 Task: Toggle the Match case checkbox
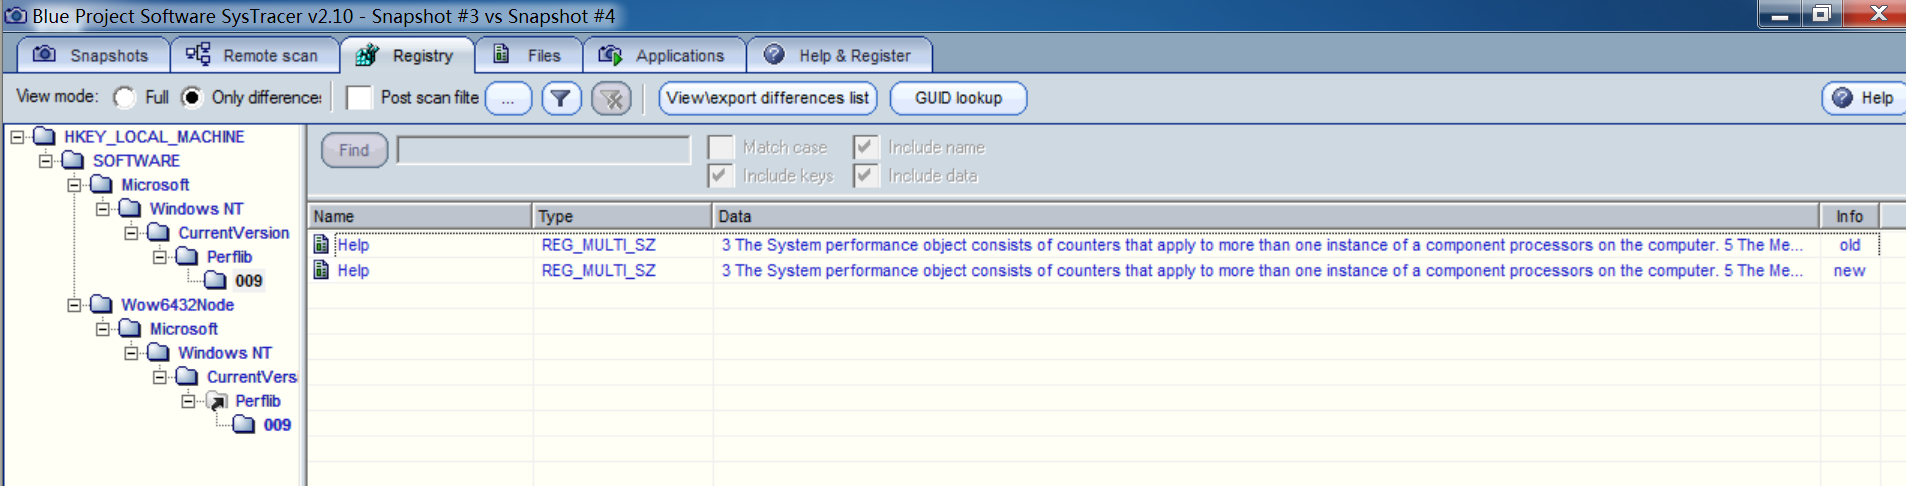(720, 147)
